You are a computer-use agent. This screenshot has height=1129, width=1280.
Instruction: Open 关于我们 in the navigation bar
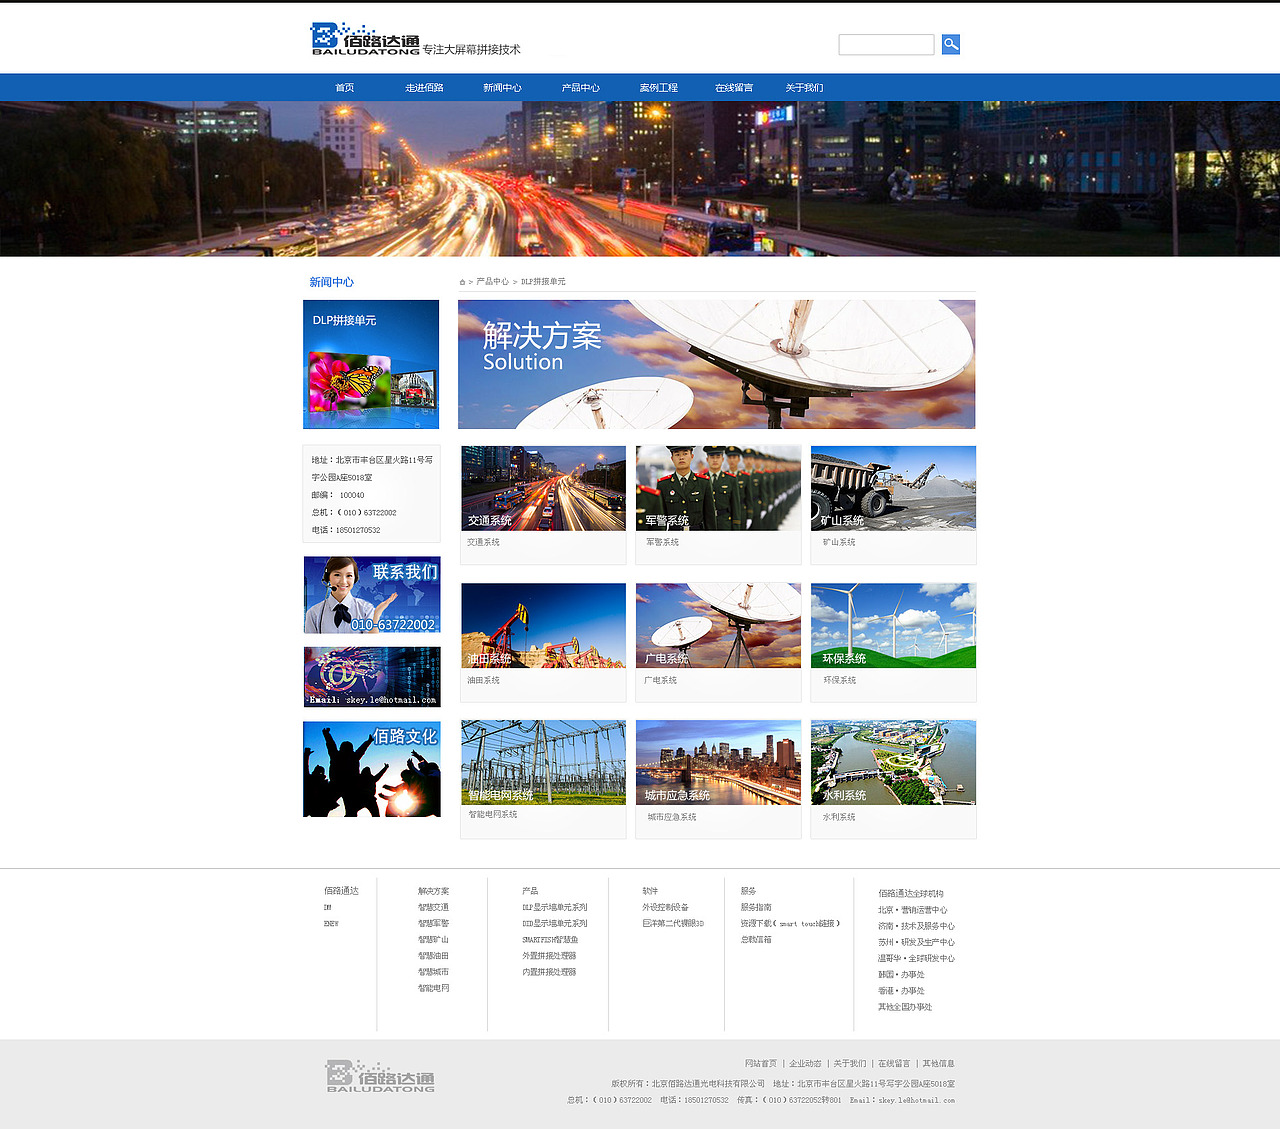tap(804, 88)
